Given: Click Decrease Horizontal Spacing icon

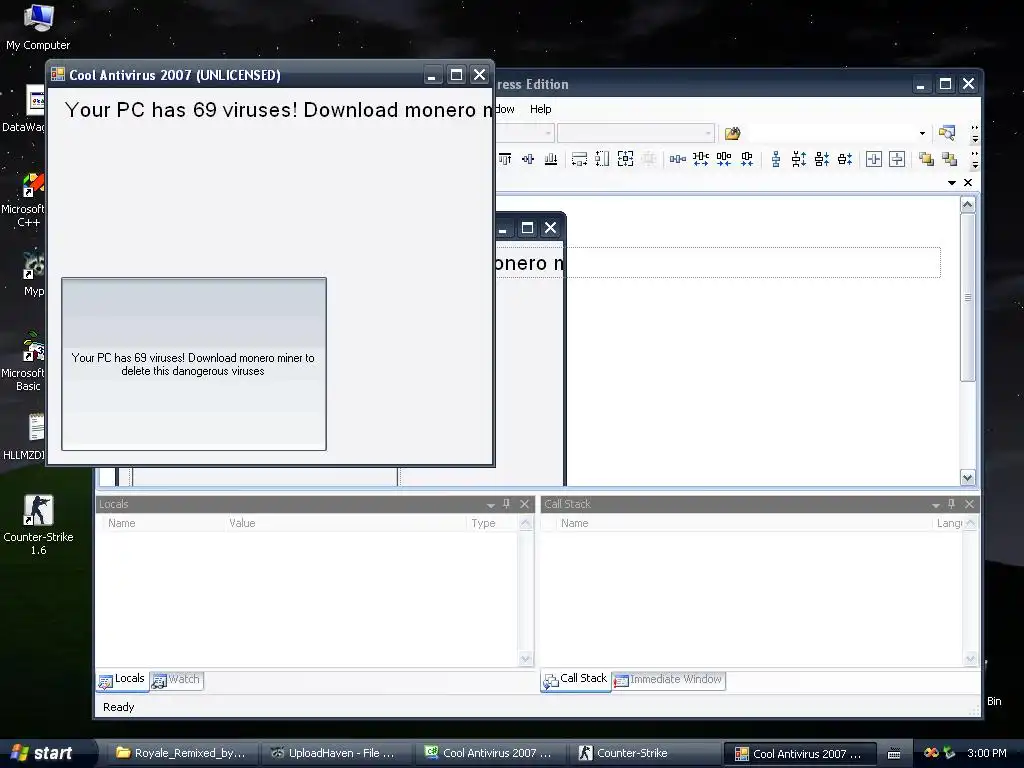Looking at the screenshot, I should pos(724,159).
